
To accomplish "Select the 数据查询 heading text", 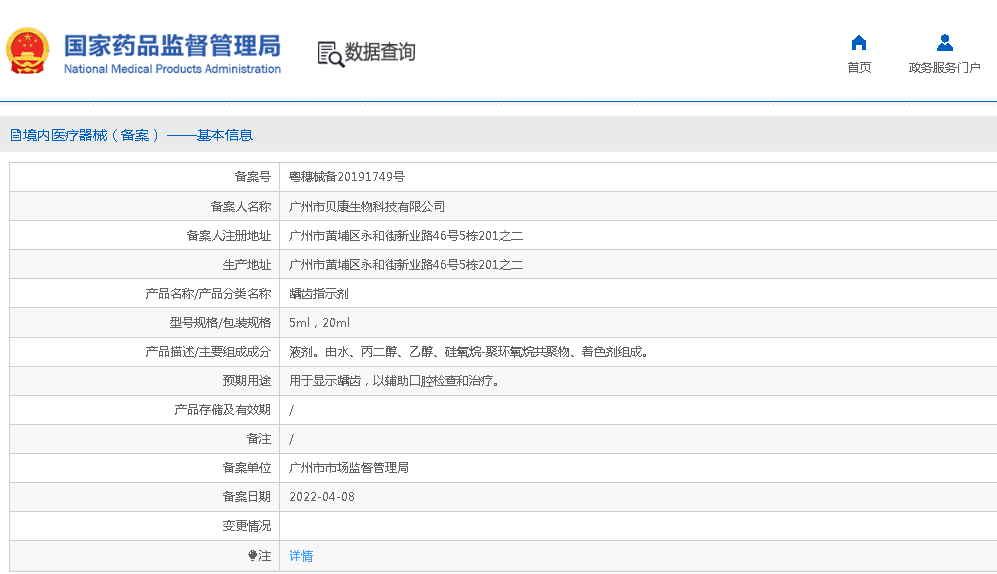I will pyautogui.click(x=380, y=52).
